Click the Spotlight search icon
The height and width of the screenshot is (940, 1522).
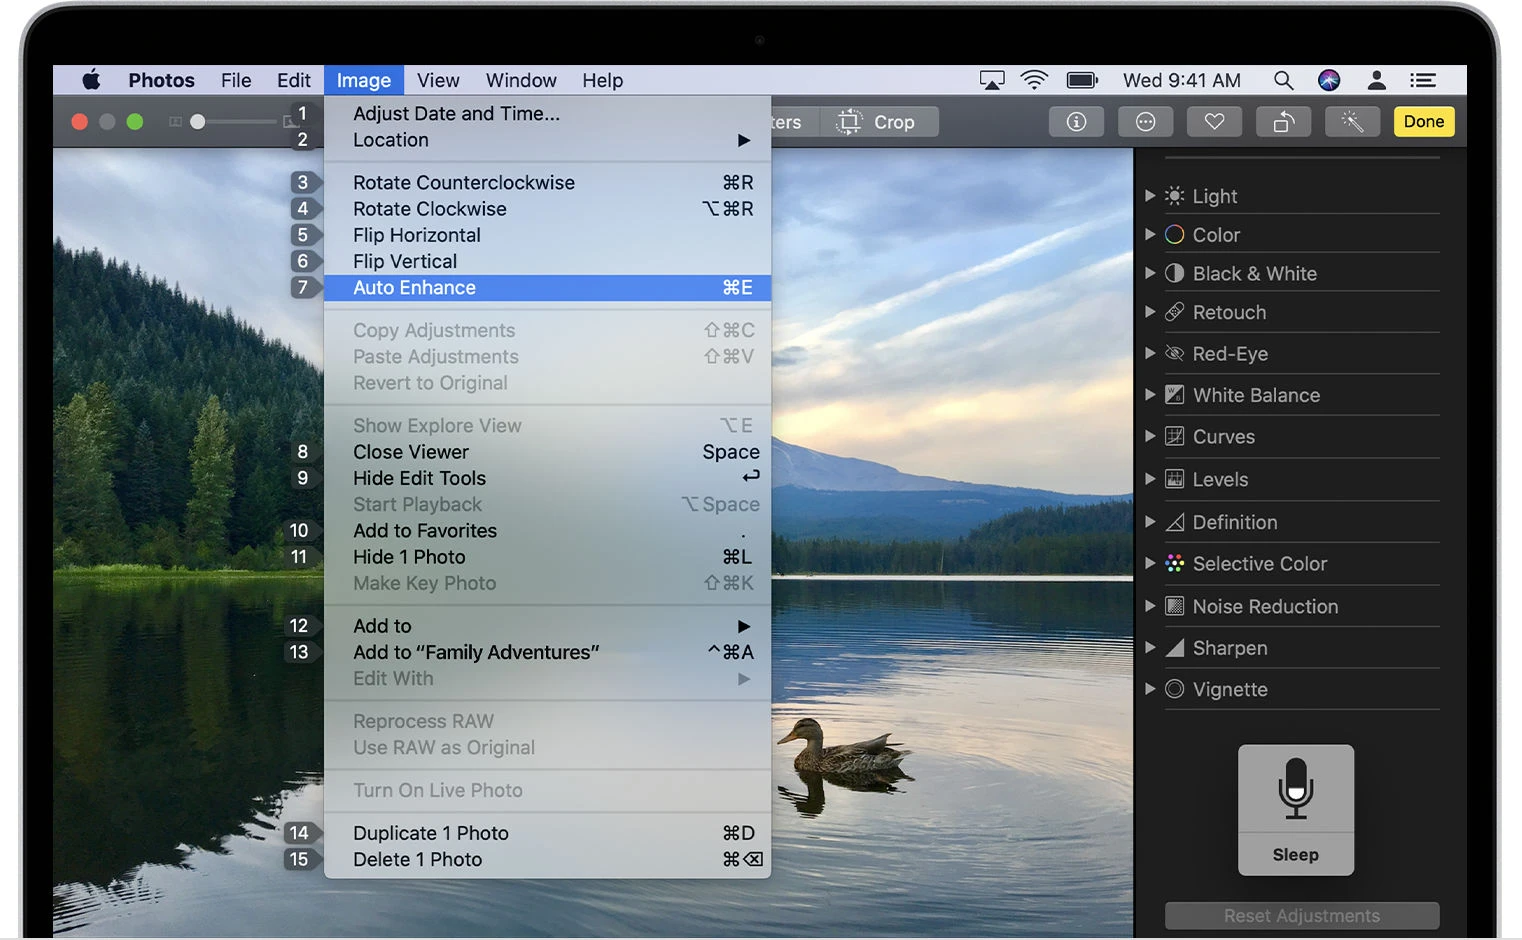tap(1283, 80)
